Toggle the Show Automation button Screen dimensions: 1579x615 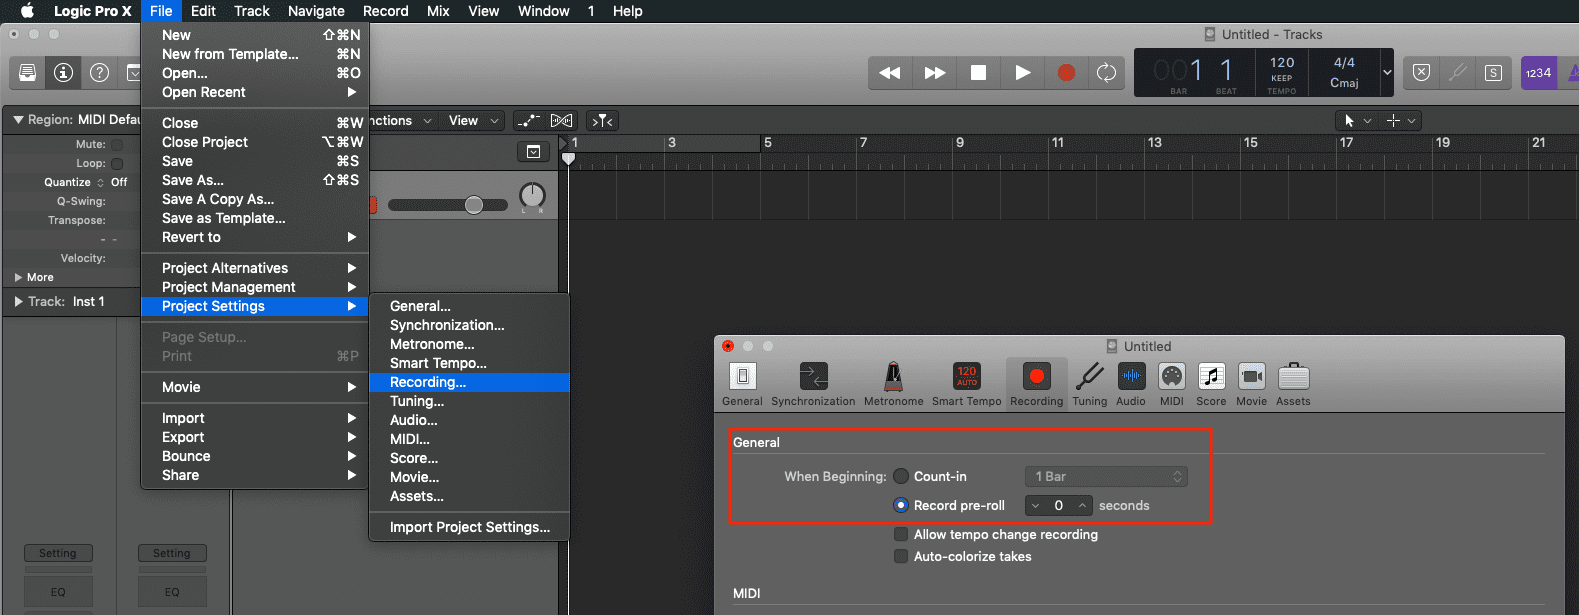[x=530, y=120]
